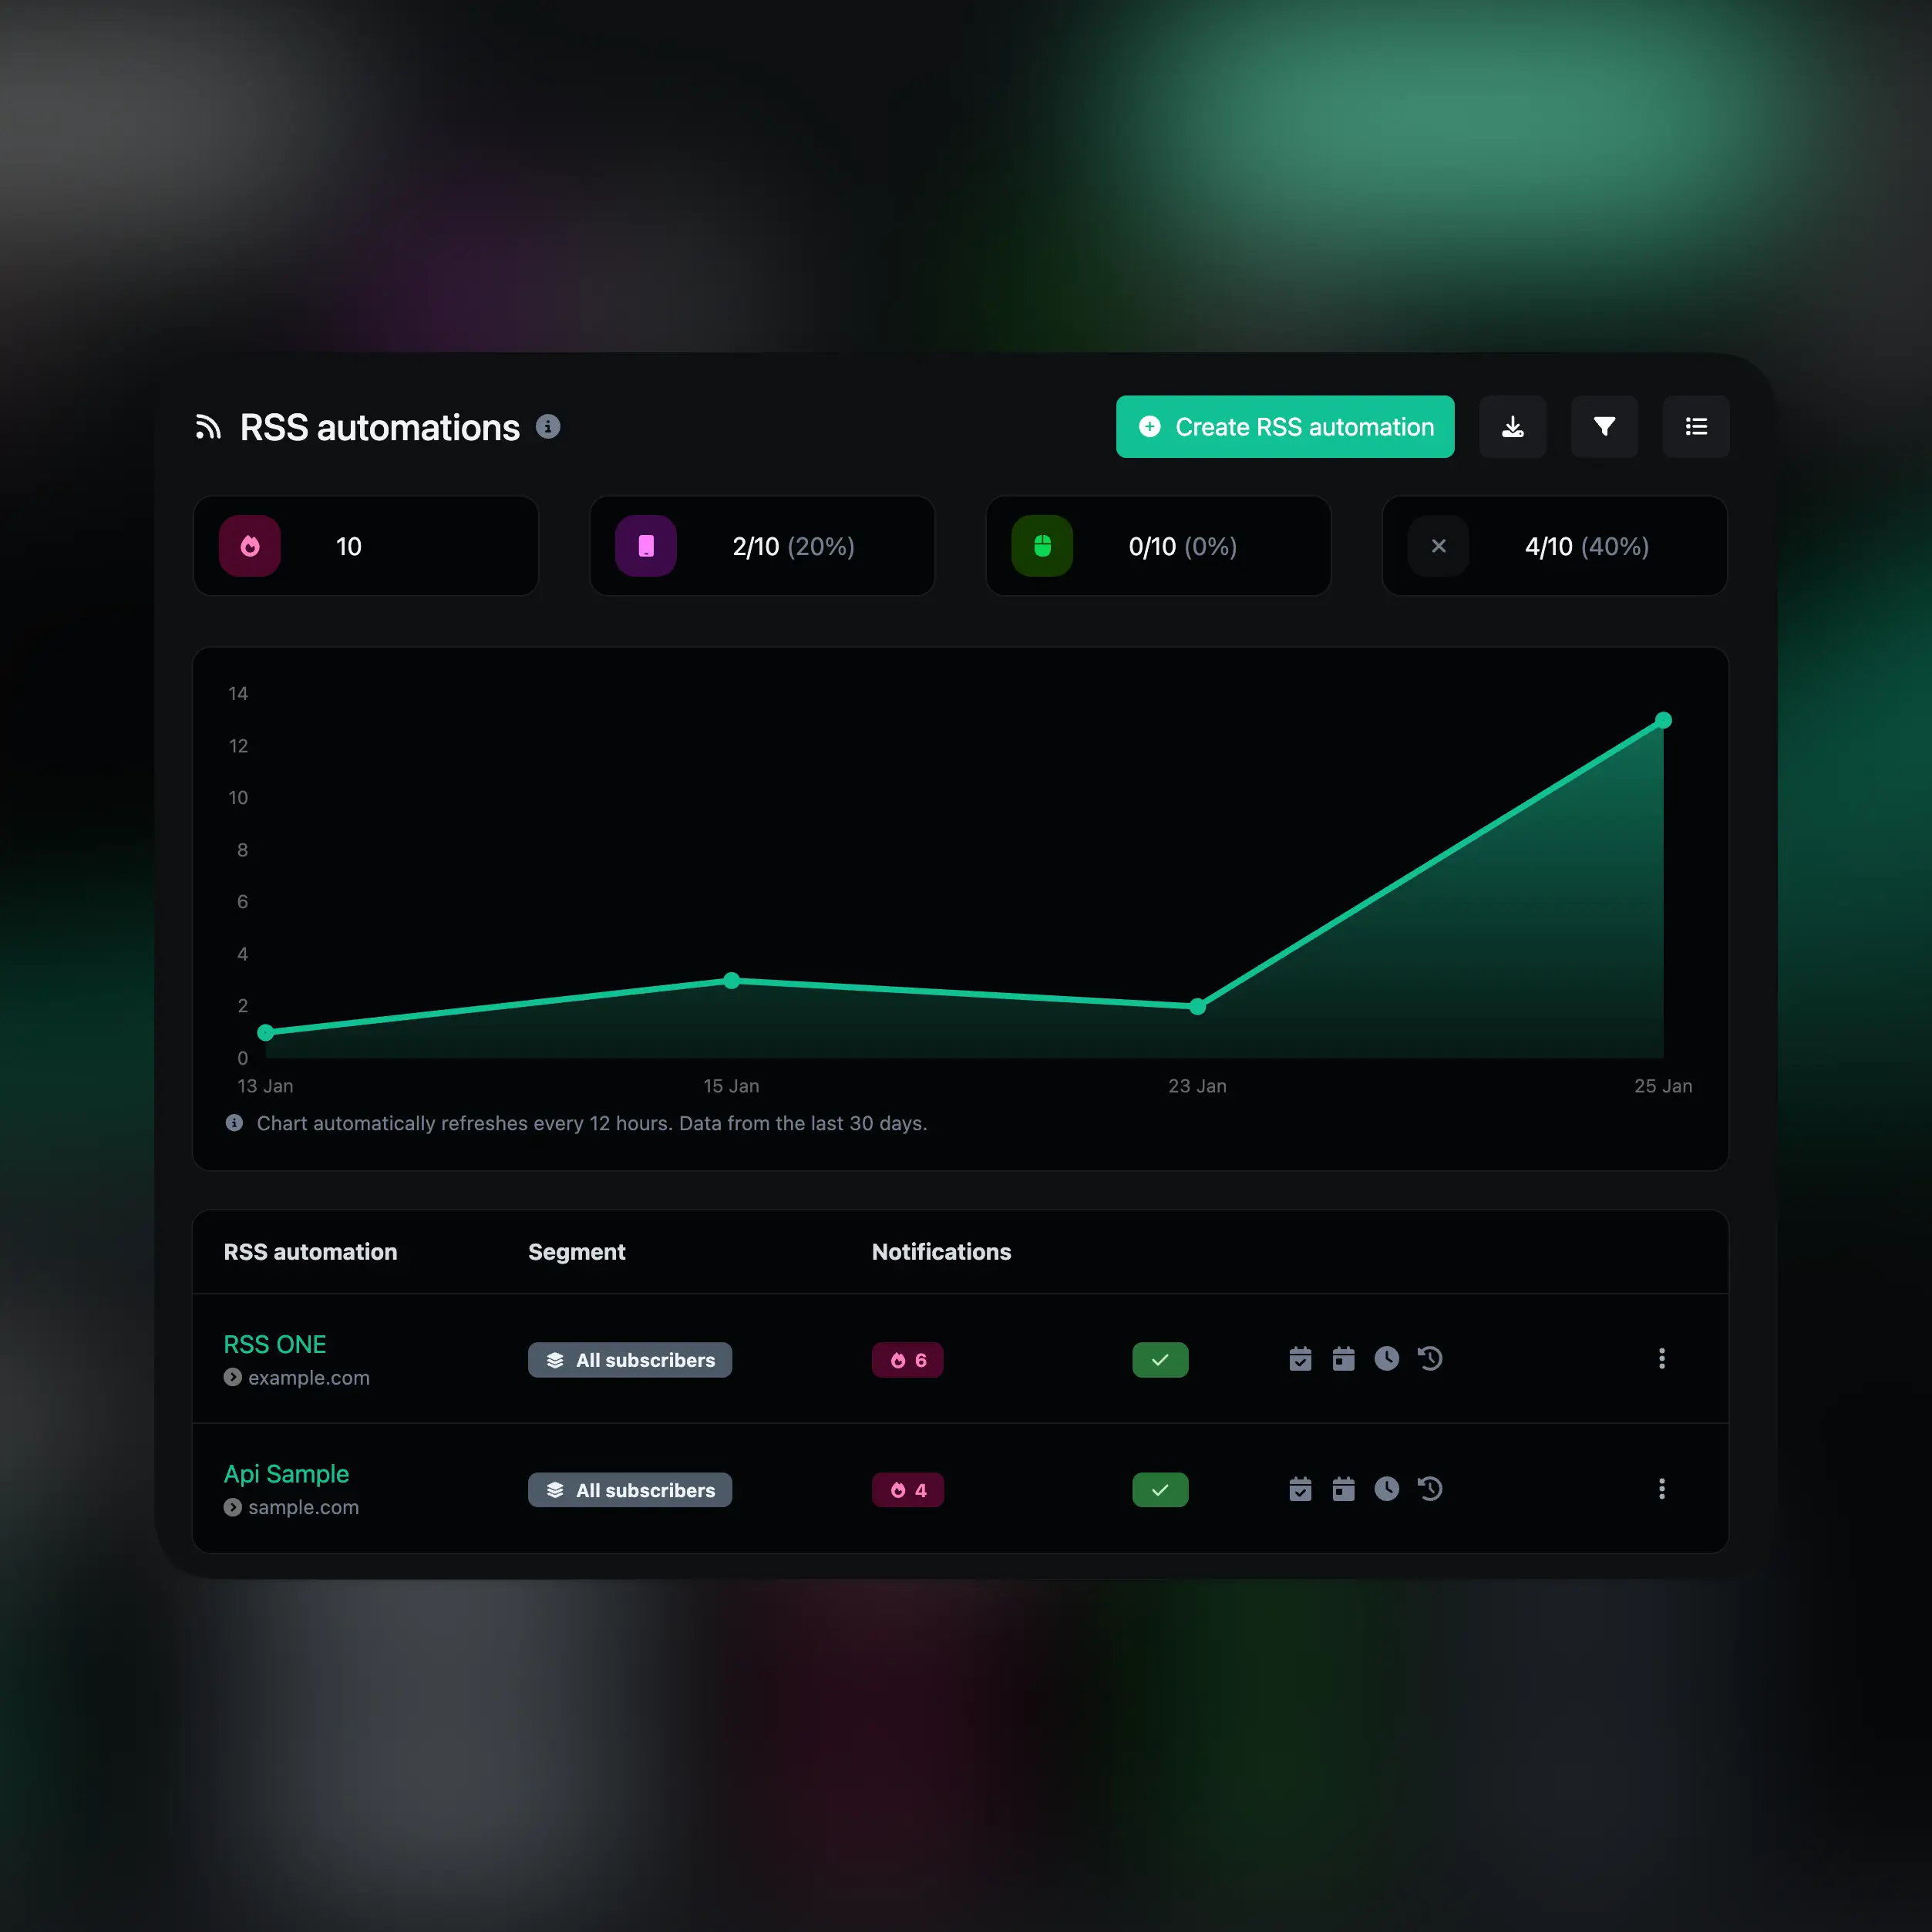Click the Create RSS automation button
1932x1932 pixels.
point(1286,425)
